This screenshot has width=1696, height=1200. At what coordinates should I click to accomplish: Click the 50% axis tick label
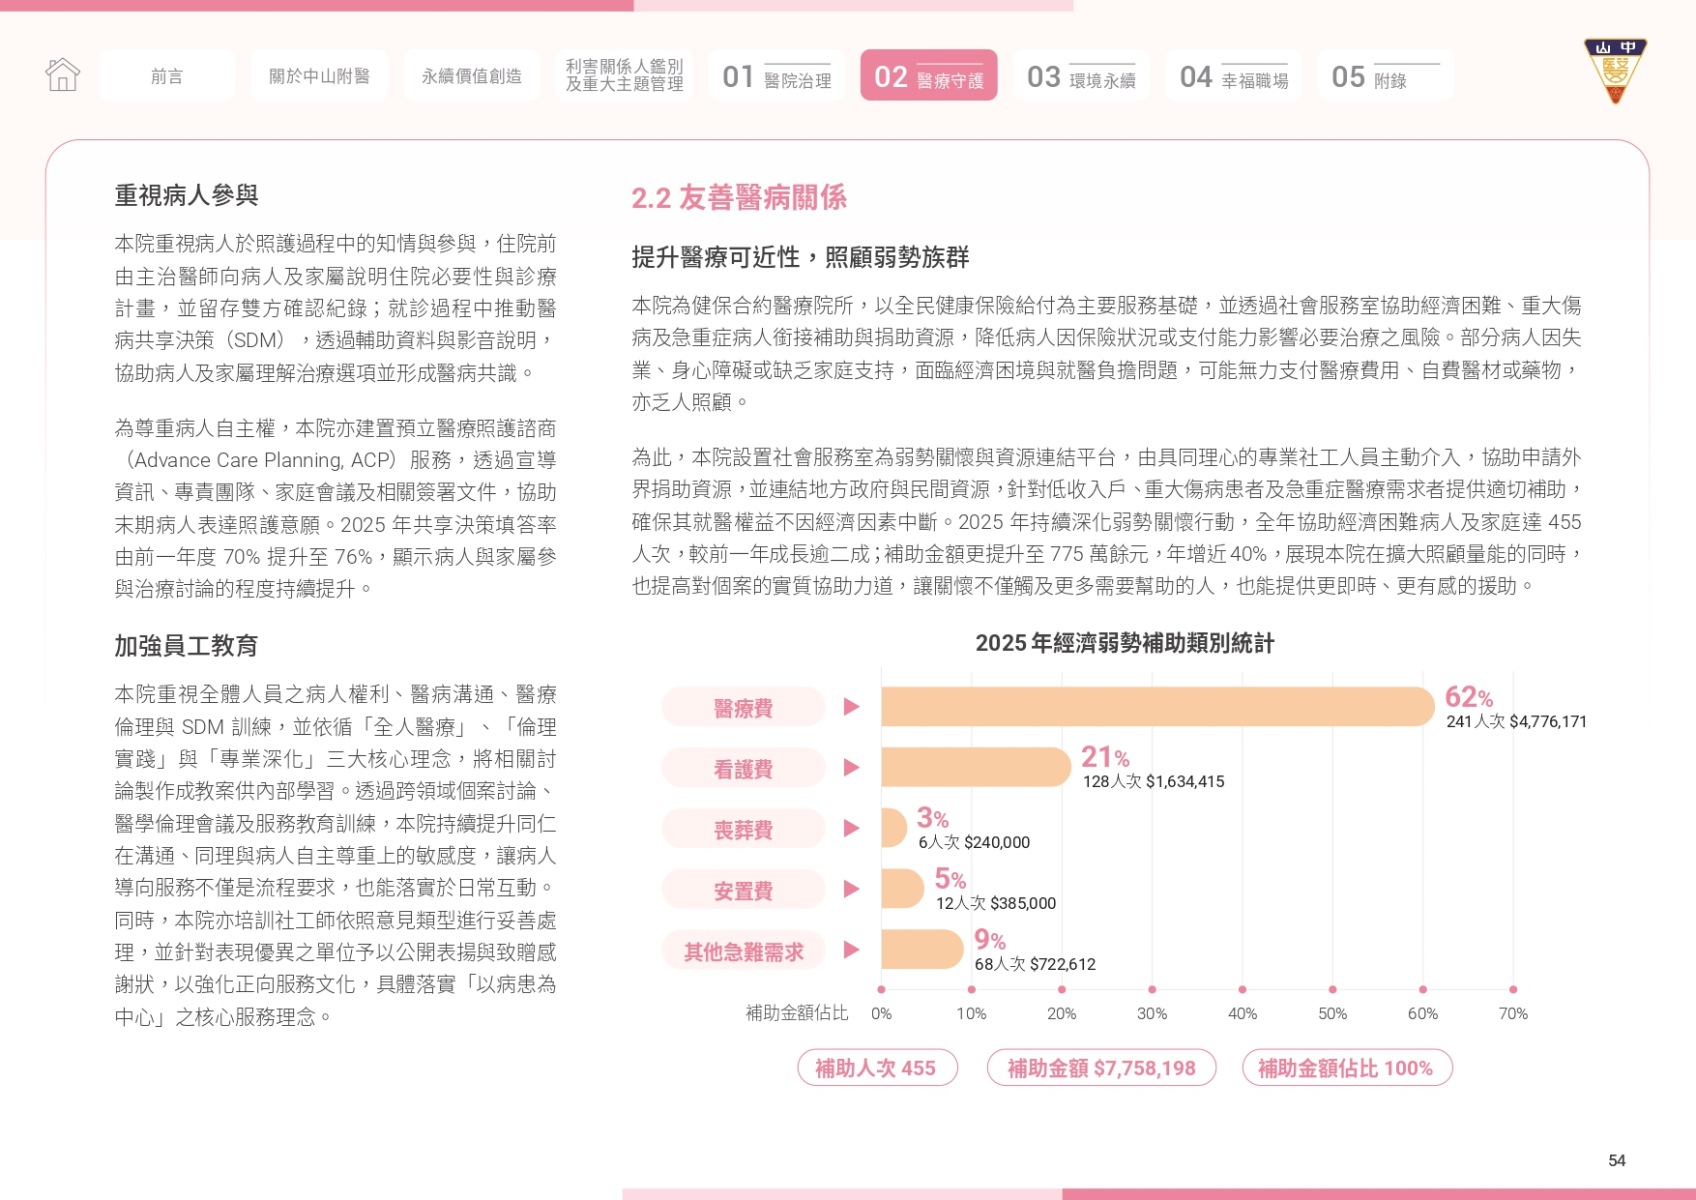pos(1332,1013)
